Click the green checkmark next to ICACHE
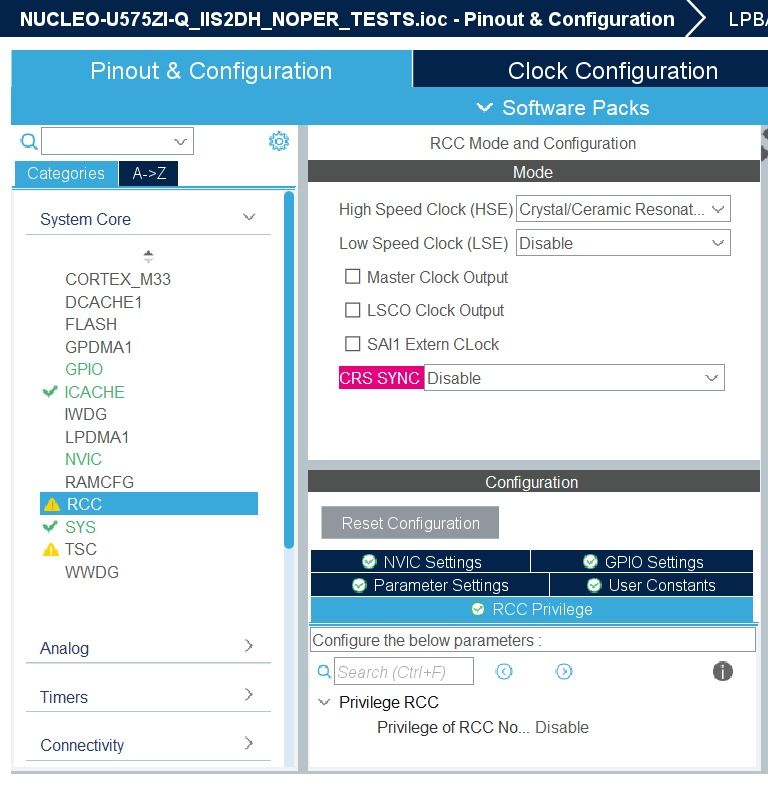The image size is (768, 786). [50, 391]
